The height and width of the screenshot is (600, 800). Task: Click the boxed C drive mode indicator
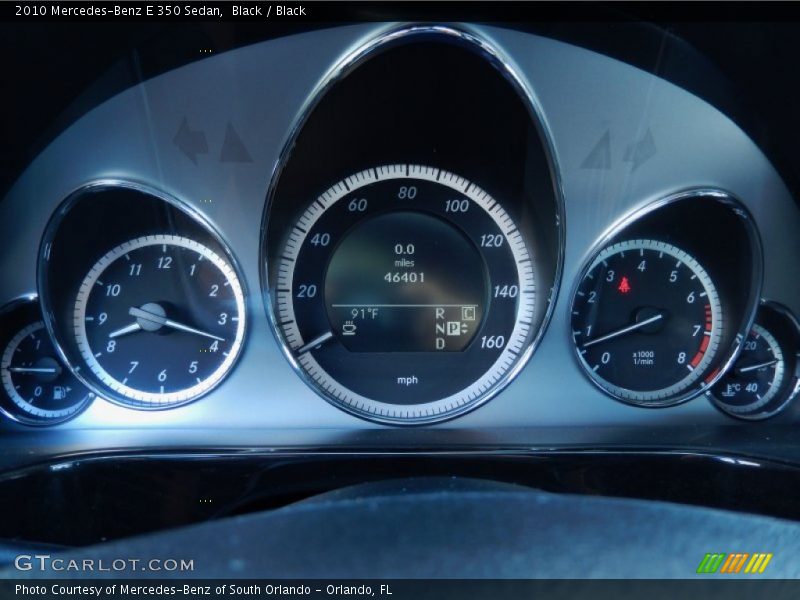tap(468, 313)
